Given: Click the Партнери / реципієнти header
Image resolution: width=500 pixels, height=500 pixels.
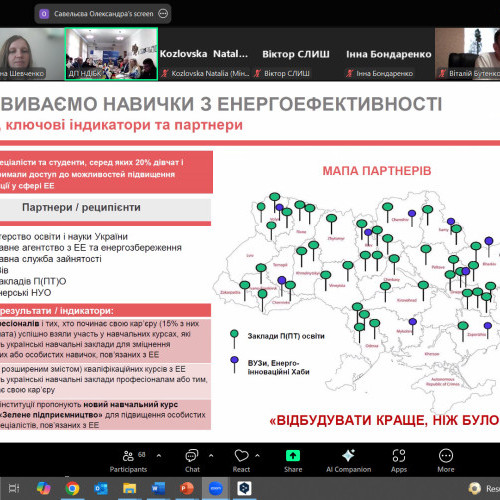Looking at the screenshot, I should [81, 207].
